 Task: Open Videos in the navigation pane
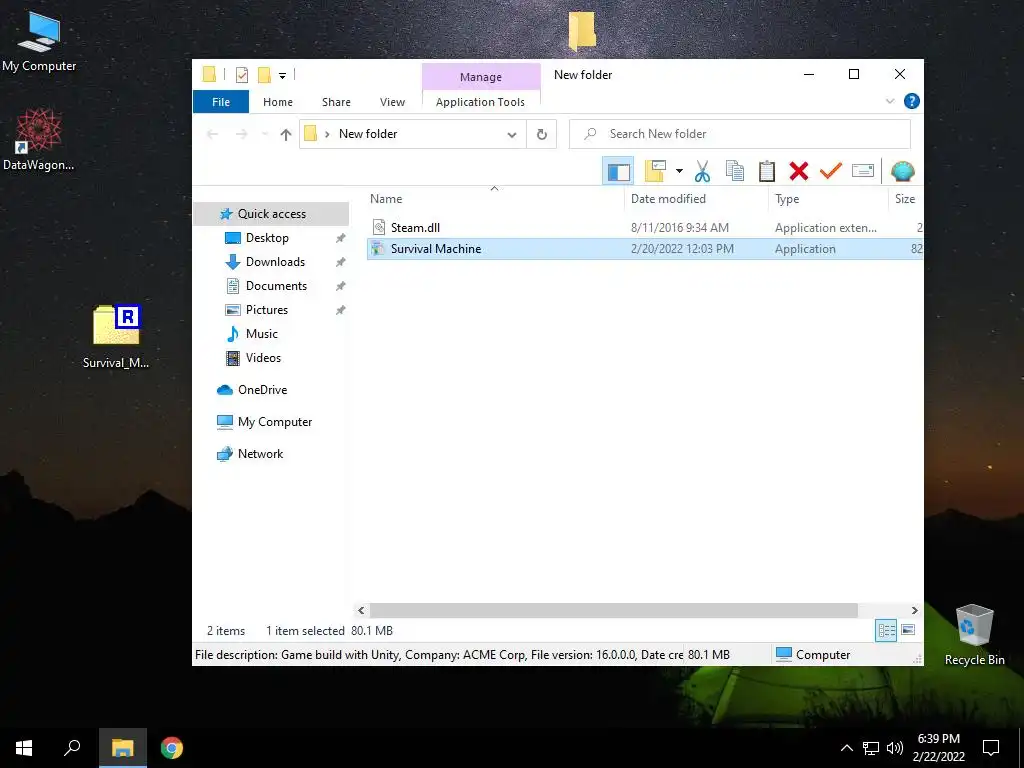coord(263,358)
